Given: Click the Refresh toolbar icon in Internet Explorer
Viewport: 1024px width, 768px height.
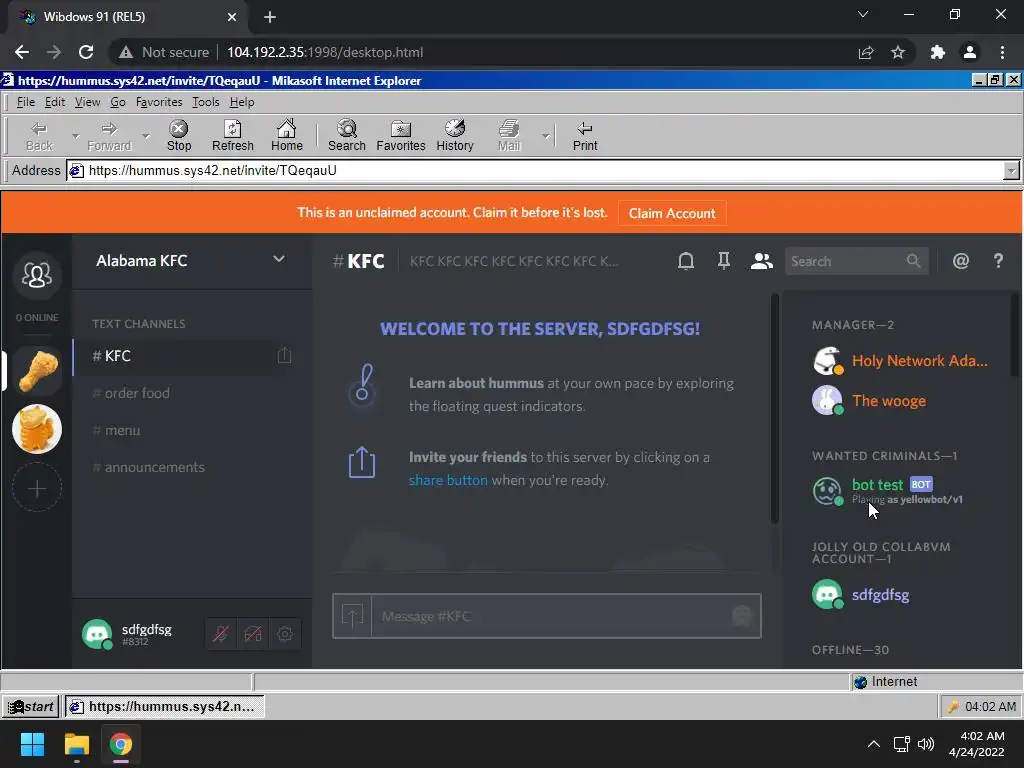Looking at the screenshot, I should pyautogui.click(x=232, y=136).
